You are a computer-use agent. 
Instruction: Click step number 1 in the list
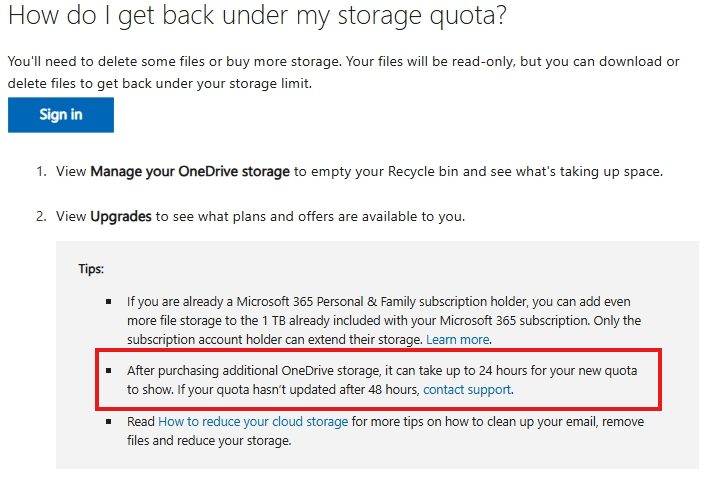click(42, 171)
